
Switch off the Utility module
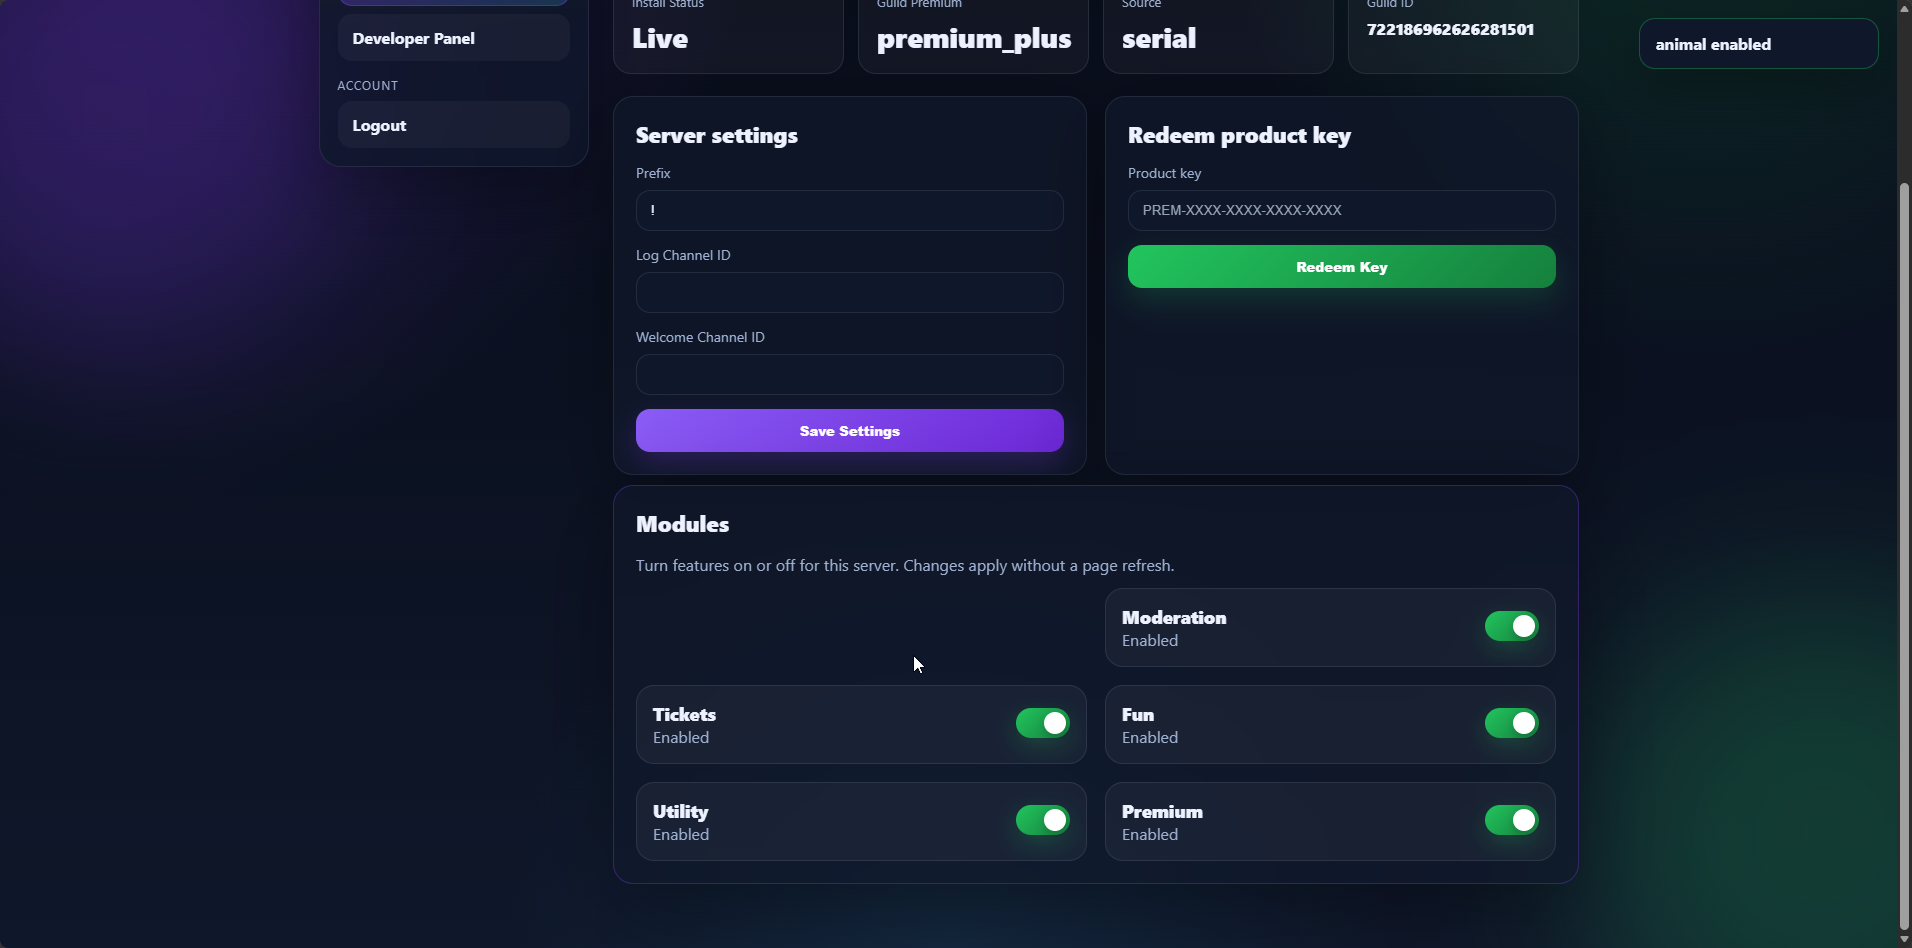1042,821
